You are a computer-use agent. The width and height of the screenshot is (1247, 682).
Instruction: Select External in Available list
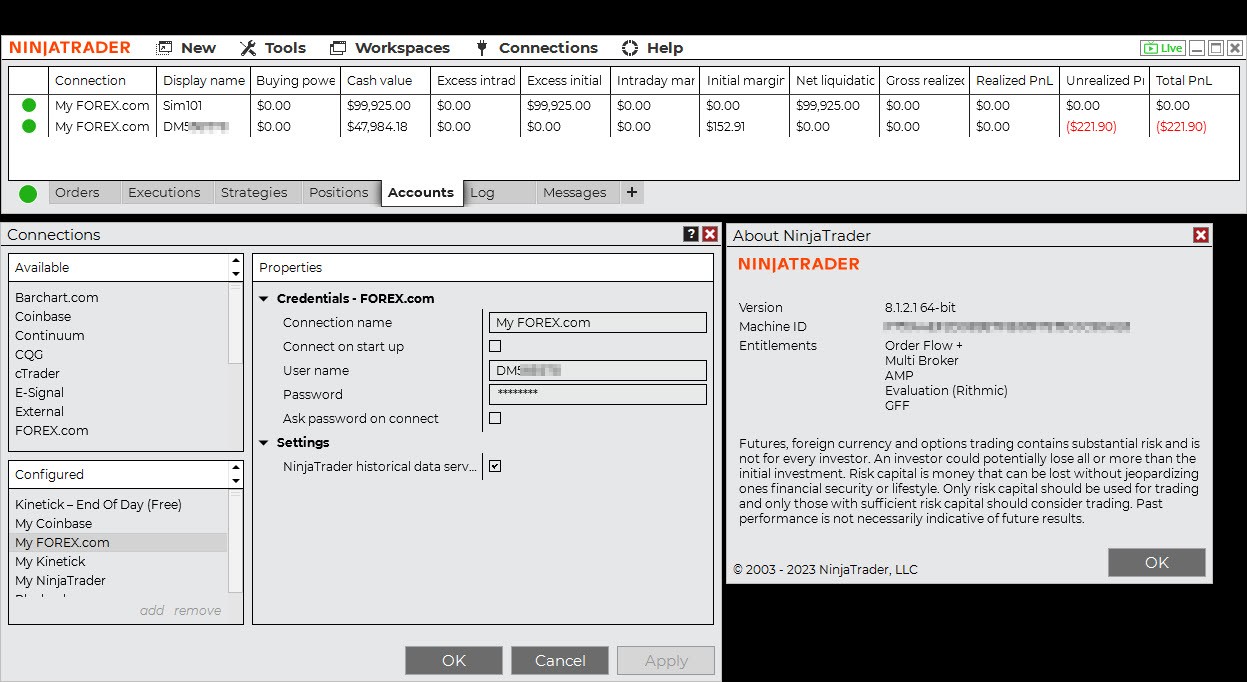click(40, 412)
